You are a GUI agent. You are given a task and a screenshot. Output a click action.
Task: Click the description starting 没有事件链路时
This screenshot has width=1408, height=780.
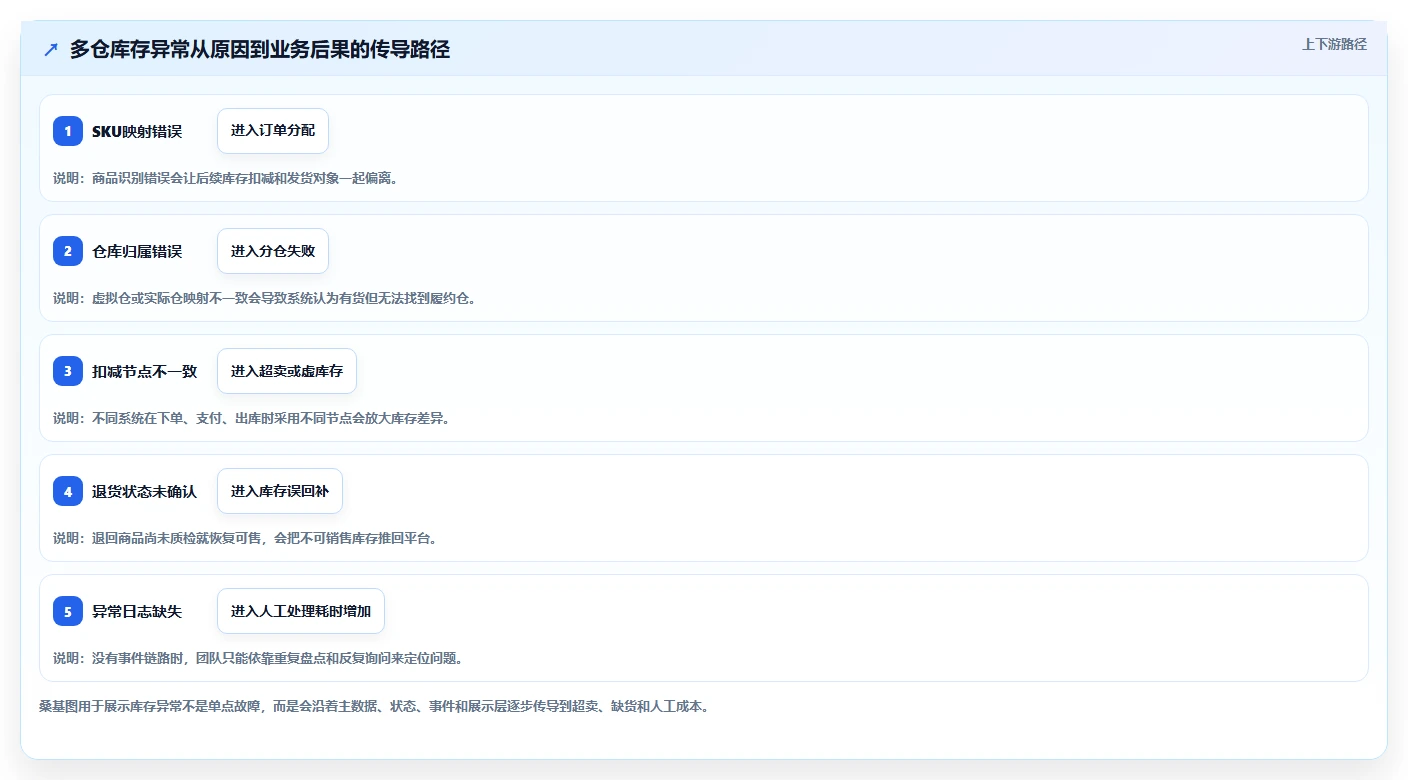point(258,658)
